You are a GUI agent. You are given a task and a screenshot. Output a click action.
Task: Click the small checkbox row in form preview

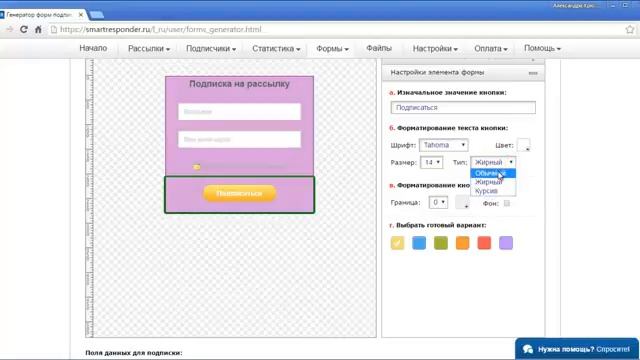[240, 167]
